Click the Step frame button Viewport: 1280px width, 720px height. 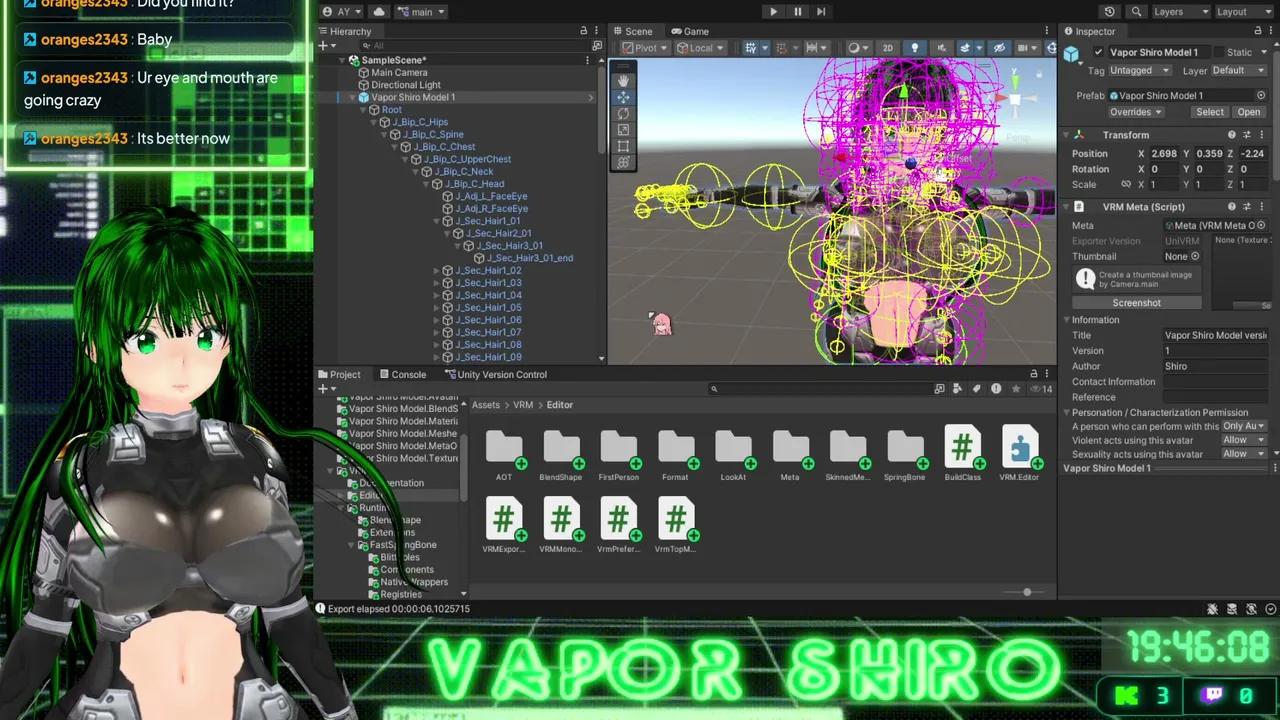coord(821,12)
